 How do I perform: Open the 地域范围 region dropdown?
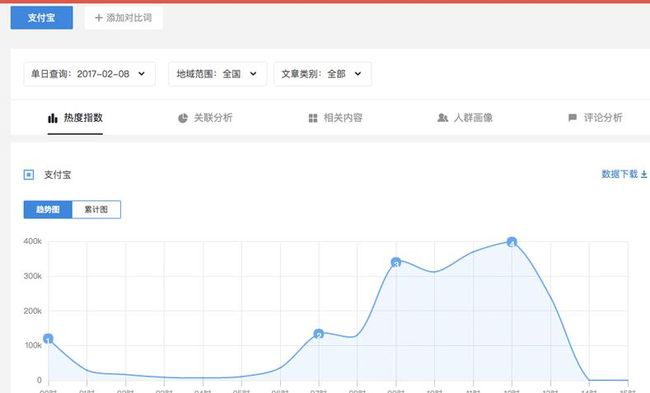[x=217, y=74]
